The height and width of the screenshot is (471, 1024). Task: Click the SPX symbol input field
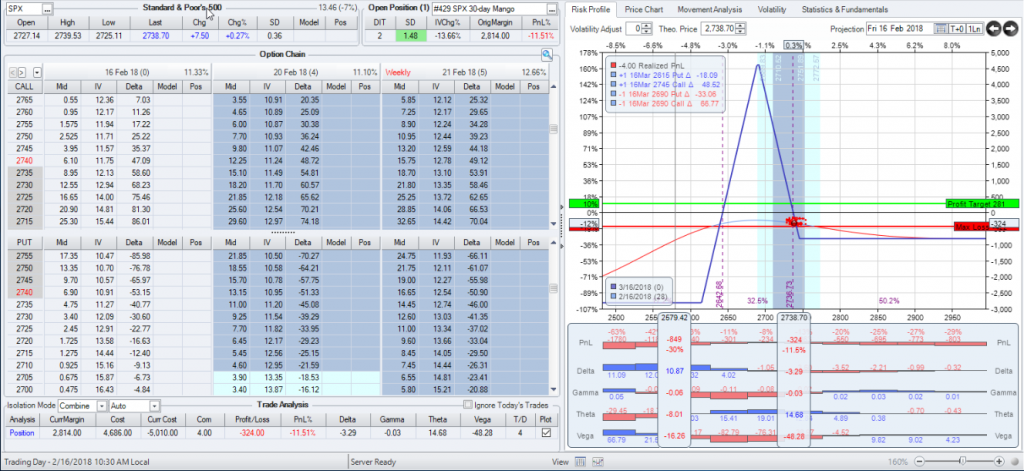pyautogui.click(x=24, y=10)
